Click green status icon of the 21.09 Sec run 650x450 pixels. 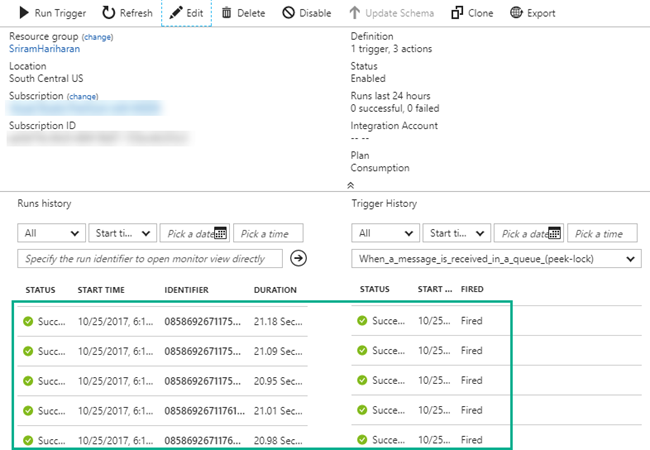[x=28, y=351]
